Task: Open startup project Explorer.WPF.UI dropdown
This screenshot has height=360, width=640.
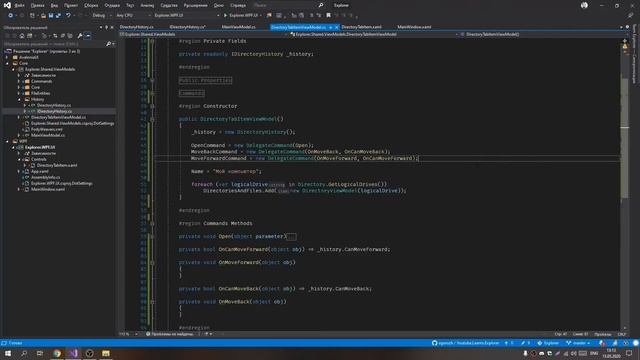Action: [x=187, y=16]
